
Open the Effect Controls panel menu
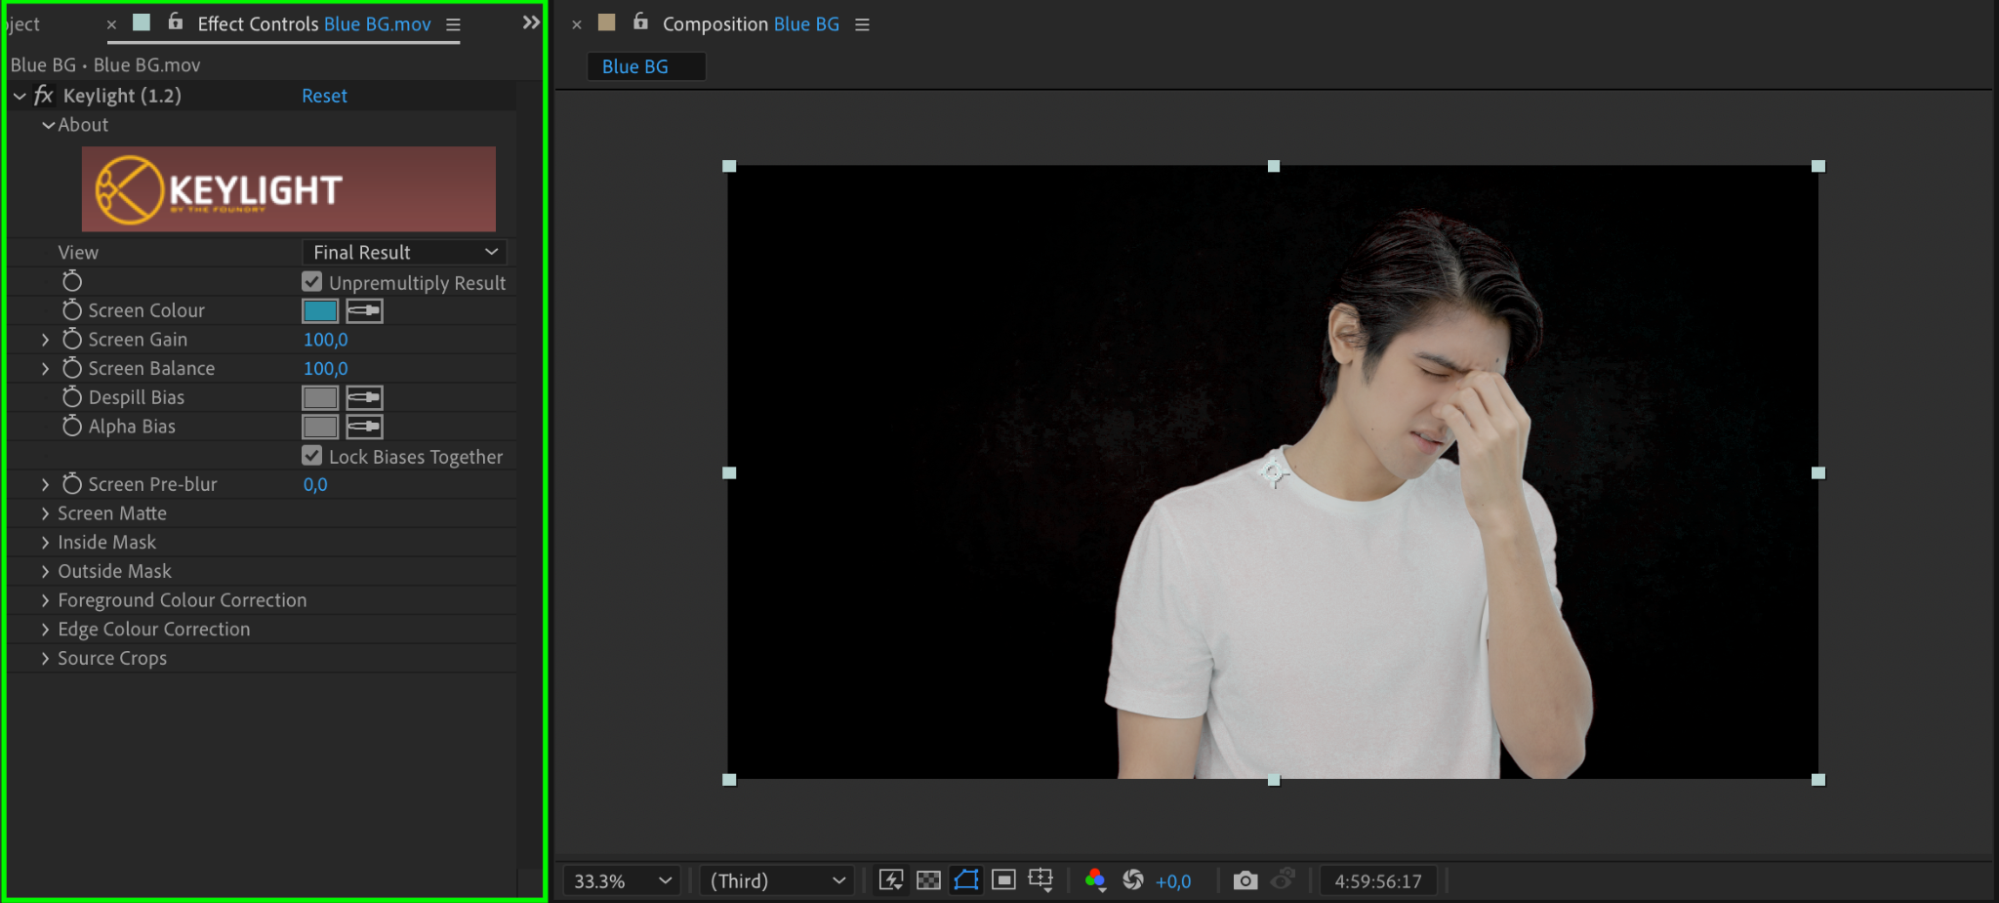(x=453, y=25)
